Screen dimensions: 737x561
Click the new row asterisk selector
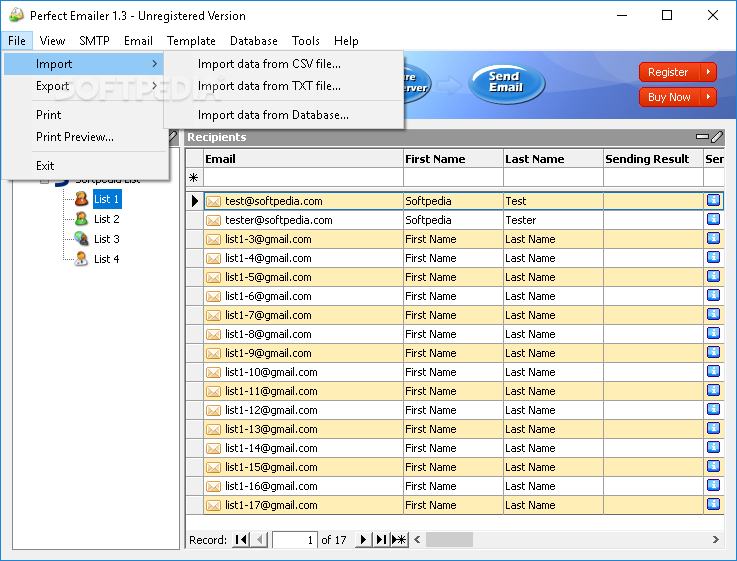pyautogui.click(x=194, y=178)
